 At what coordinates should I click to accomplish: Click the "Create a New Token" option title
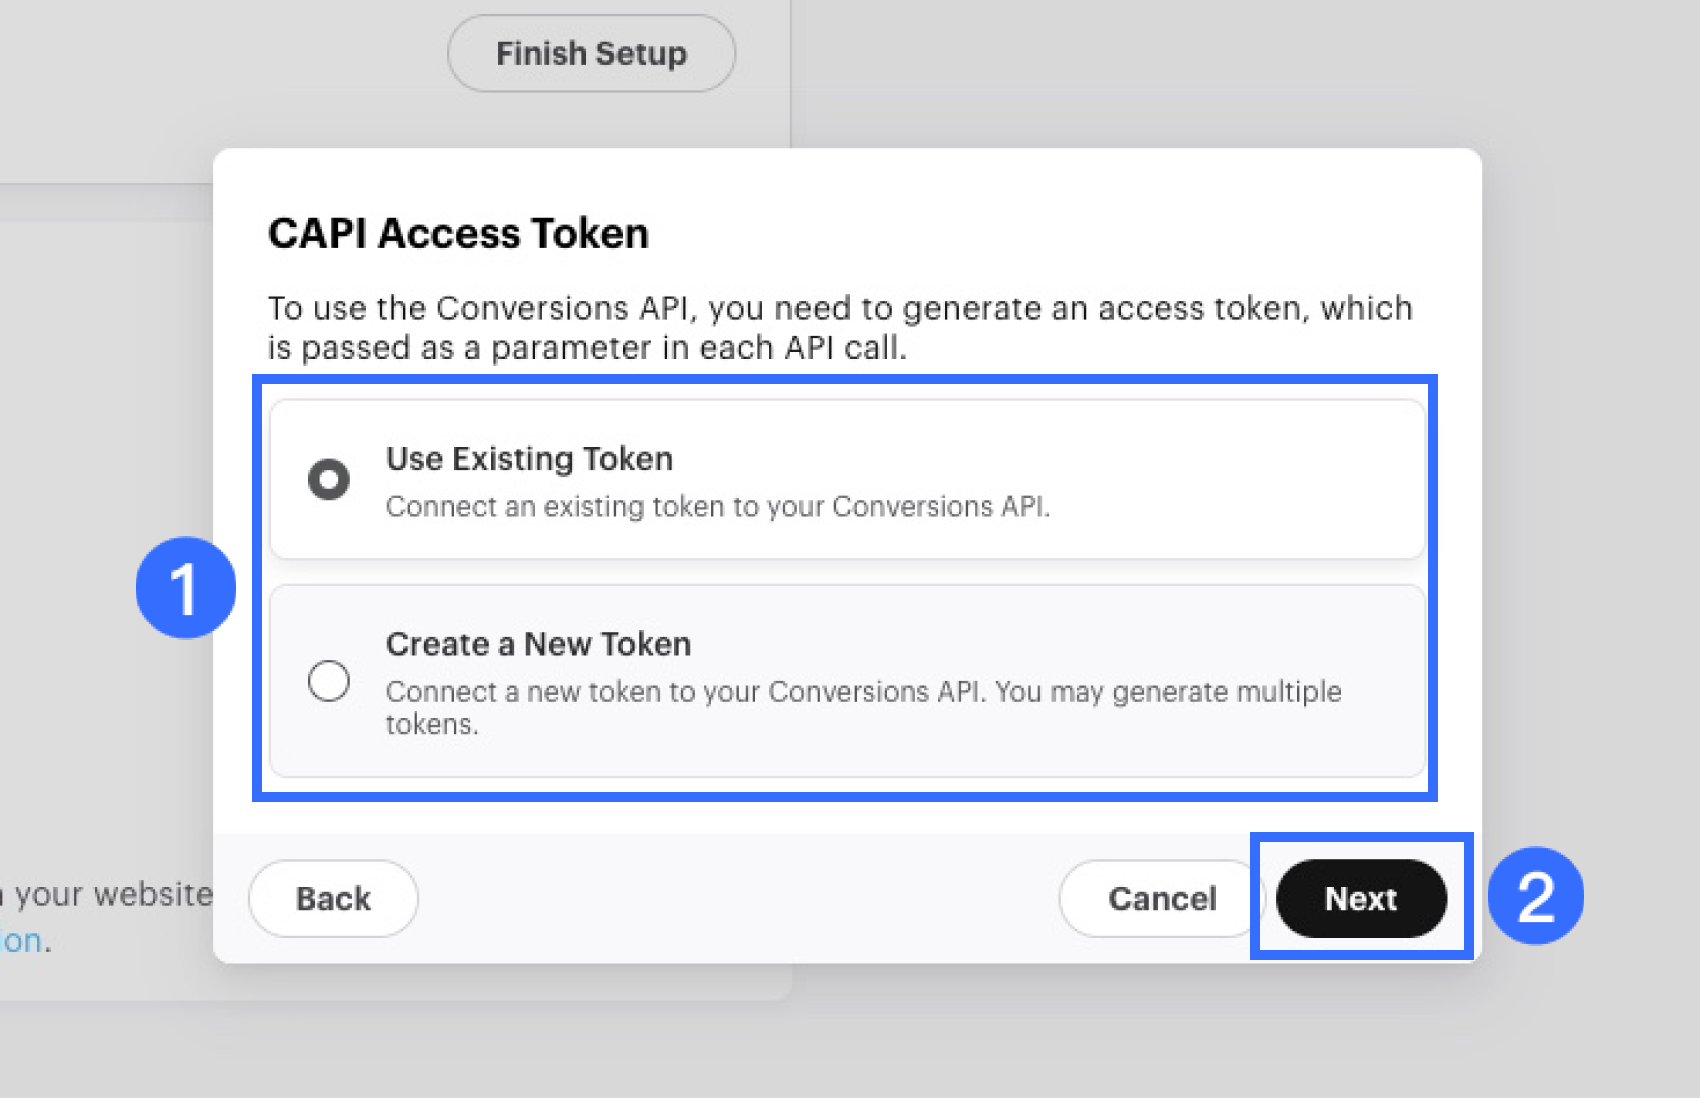pyautogui.click(x=538, y=644)
